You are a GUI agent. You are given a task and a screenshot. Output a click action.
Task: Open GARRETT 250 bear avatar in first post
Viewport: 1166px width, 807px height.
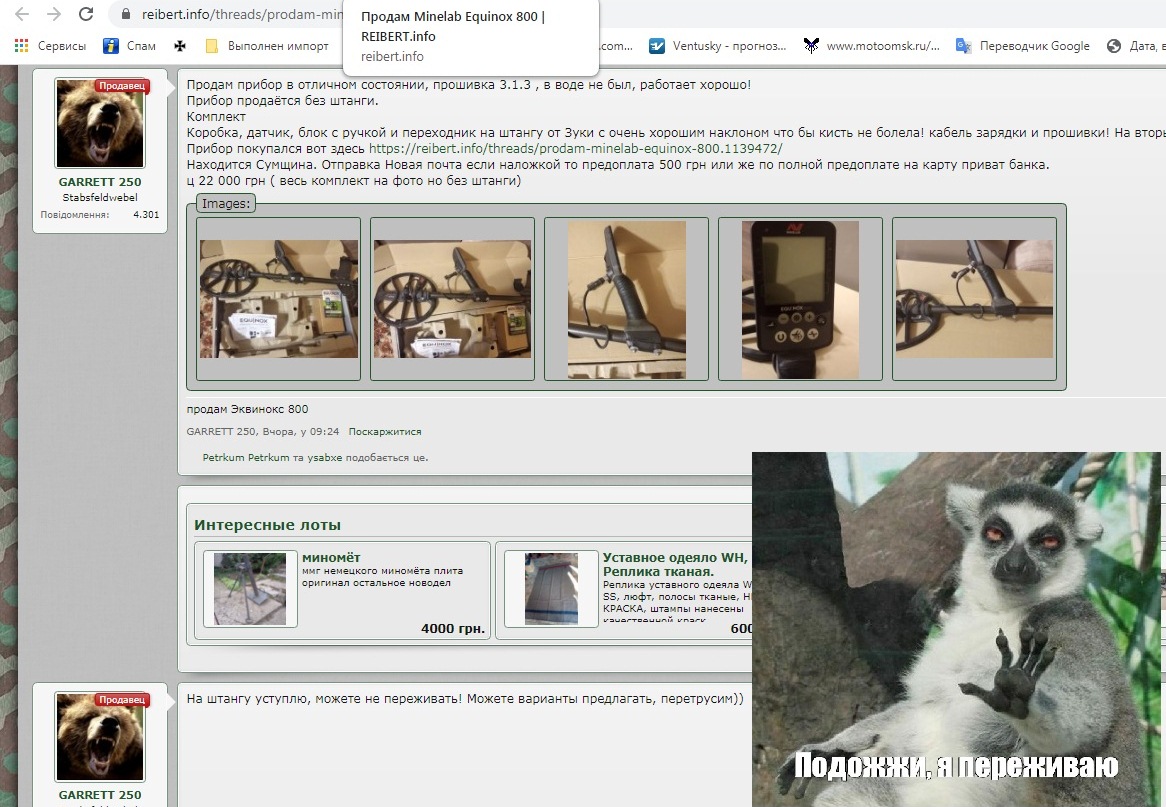tap(100, 123)
